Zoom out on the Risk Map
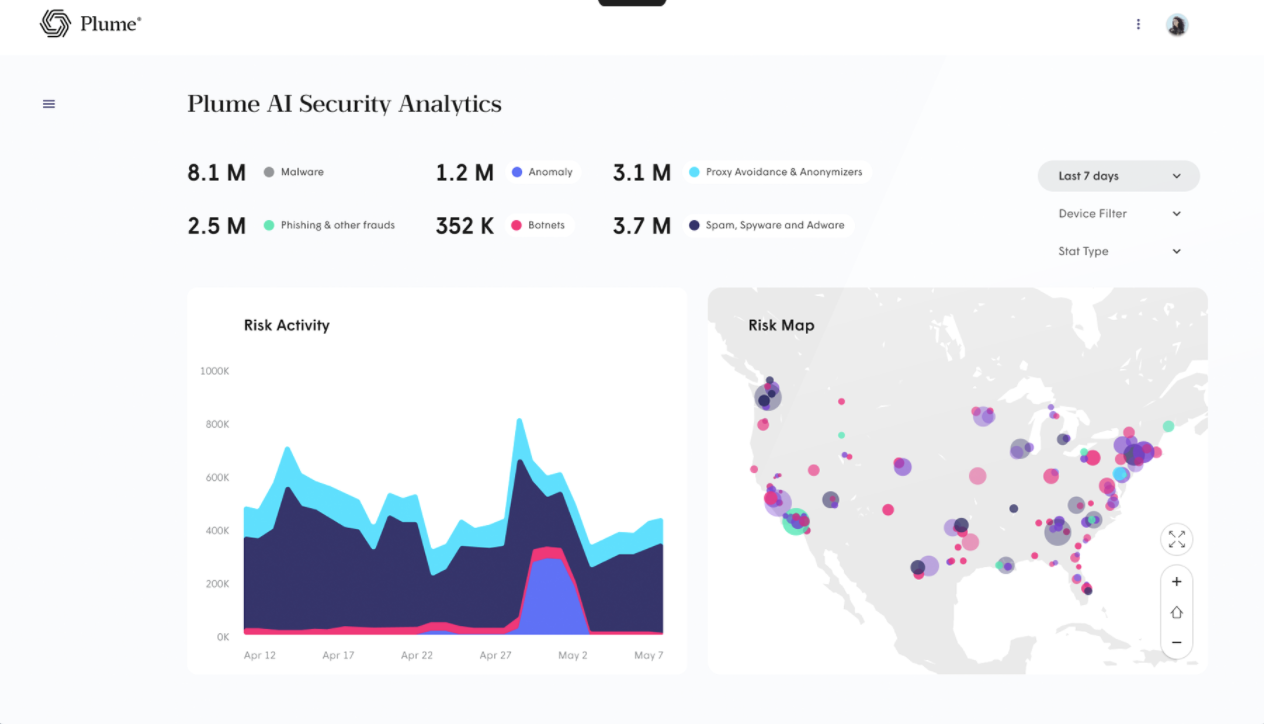Image resolution: width=1264 pixels, height=724 pixels. point(1177,642)
